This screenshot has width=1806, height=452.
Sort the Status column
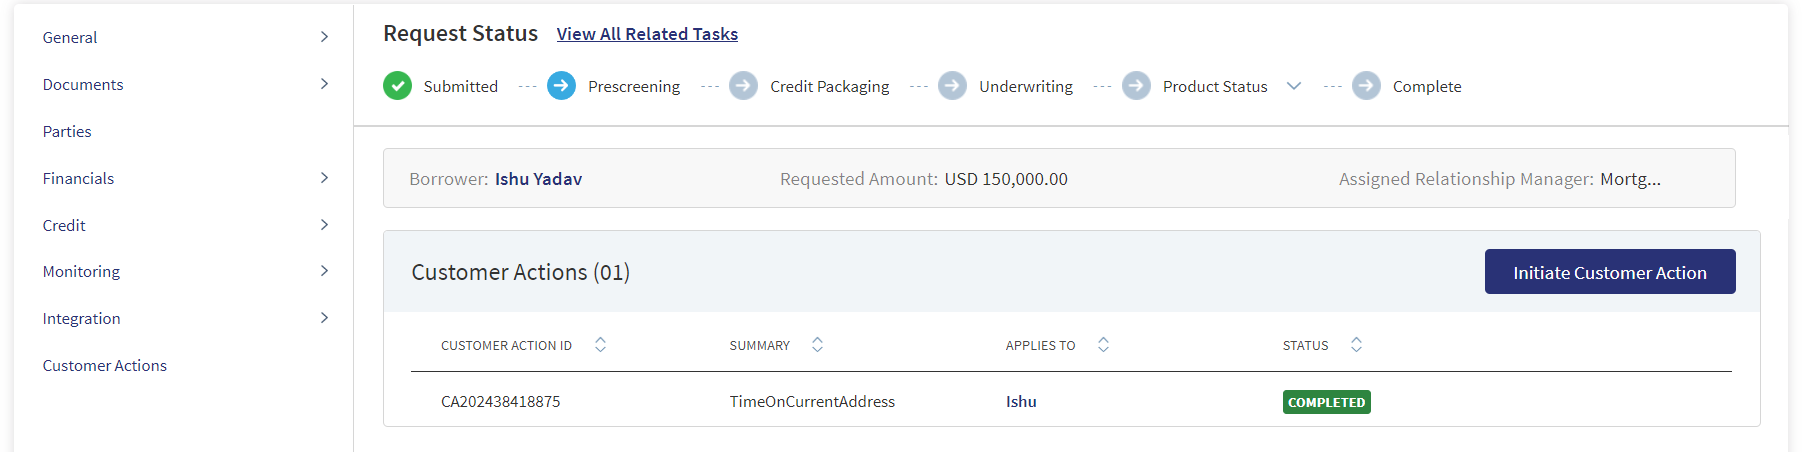coord(1356,345)
